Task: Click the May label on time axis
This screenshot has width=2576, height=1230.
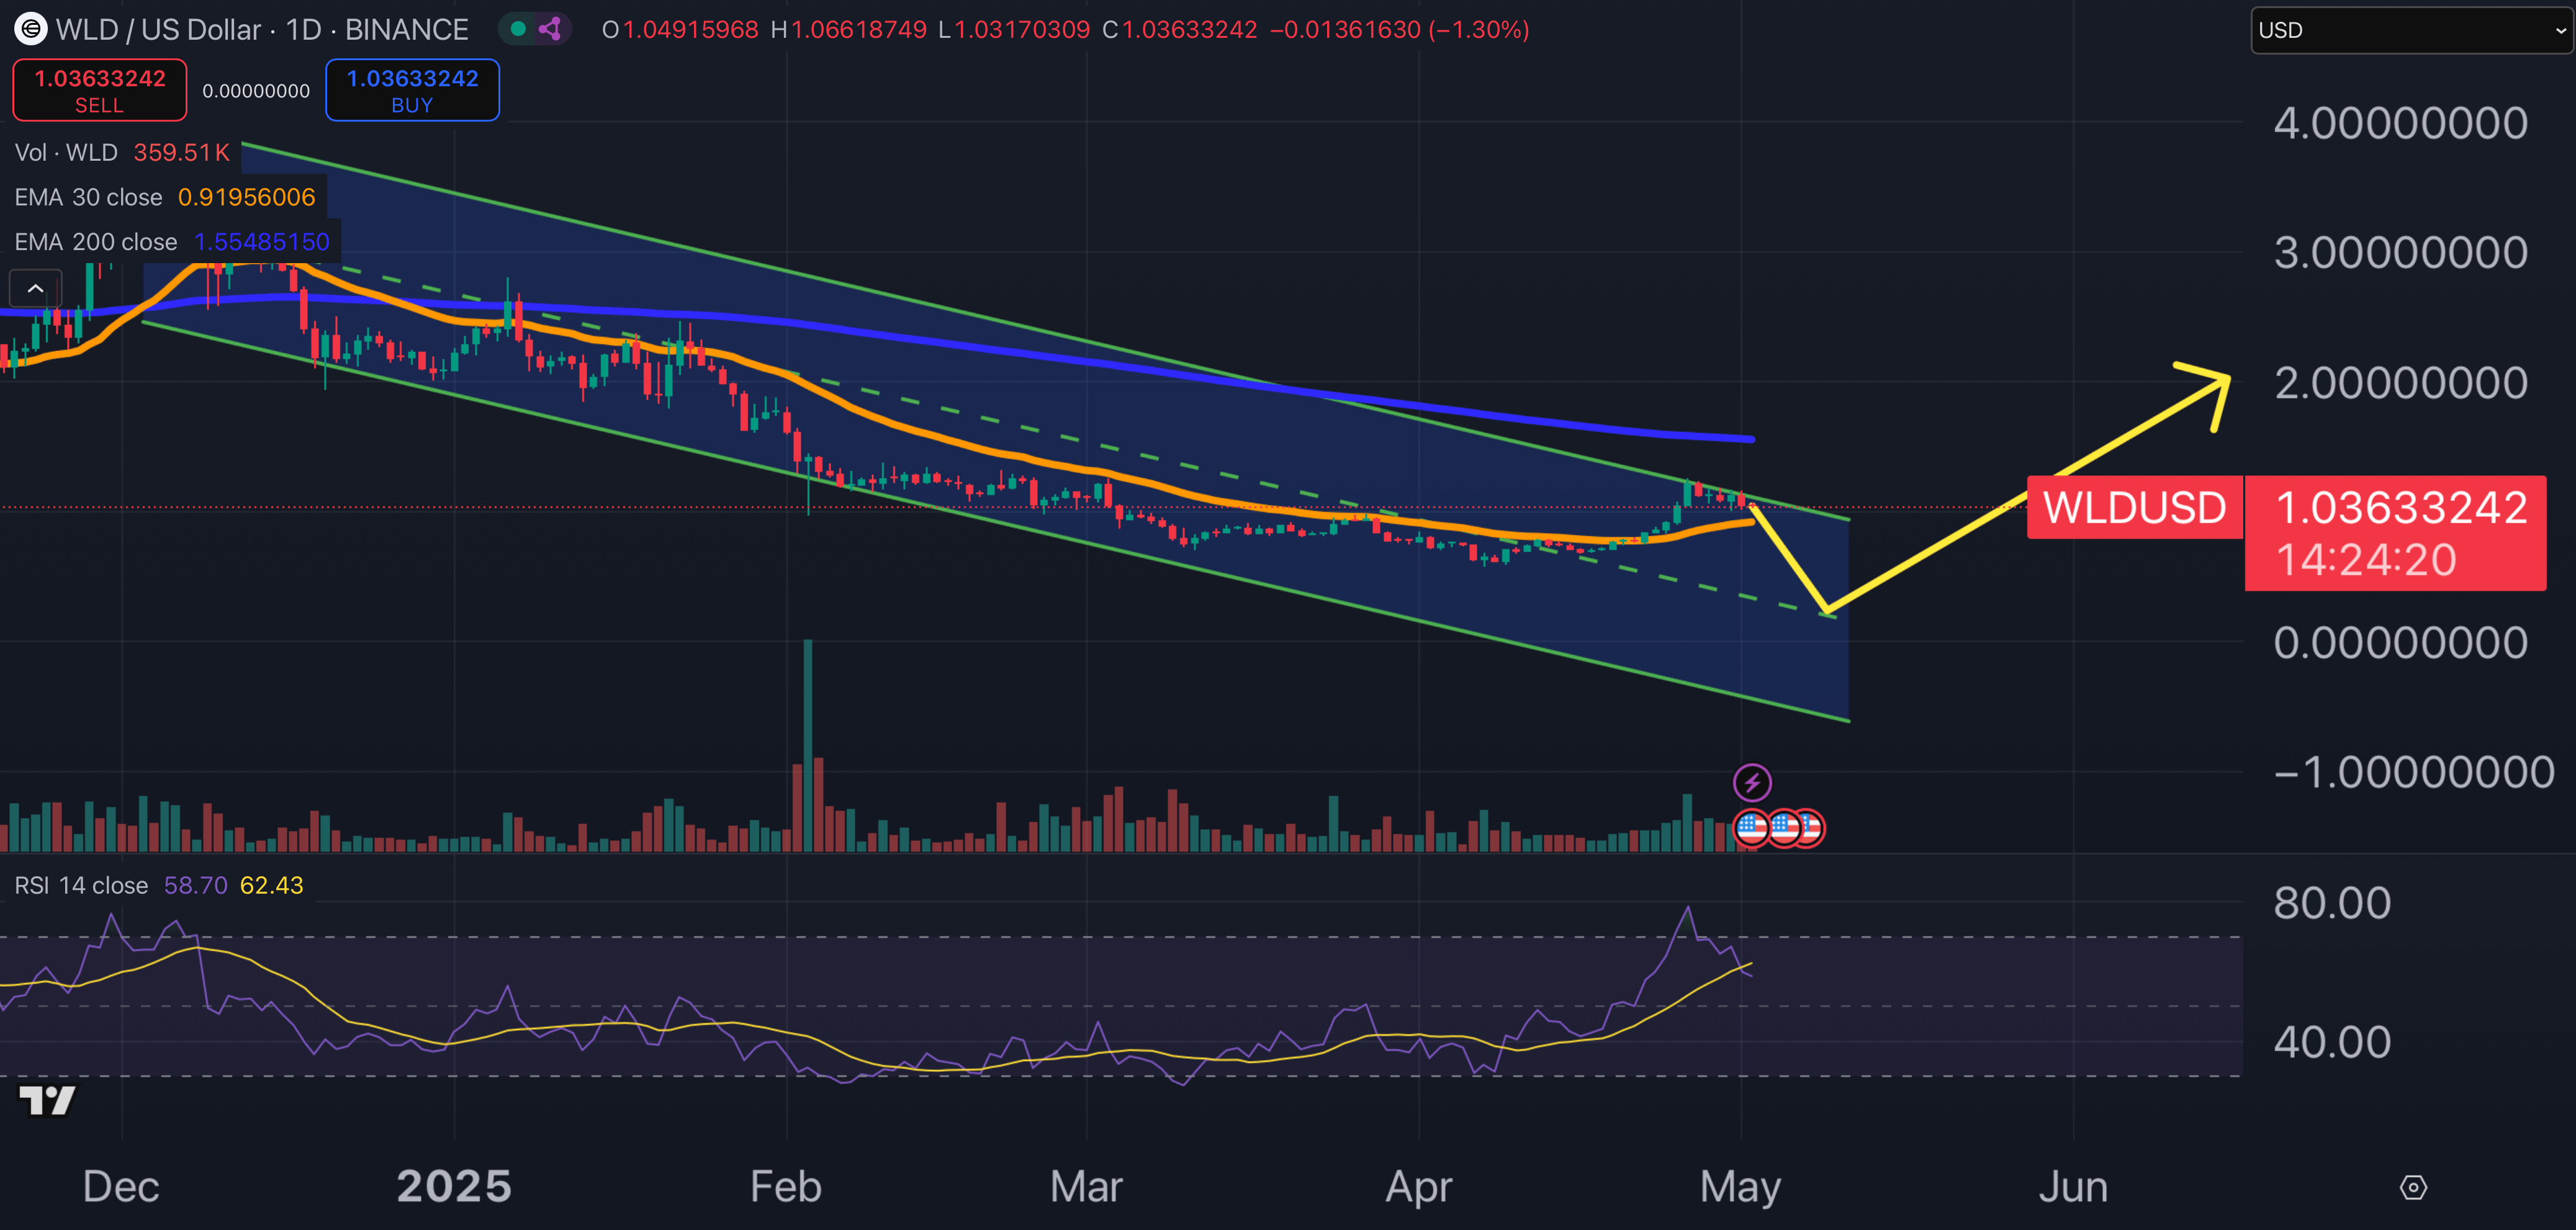Action: coord(1740,1187)
